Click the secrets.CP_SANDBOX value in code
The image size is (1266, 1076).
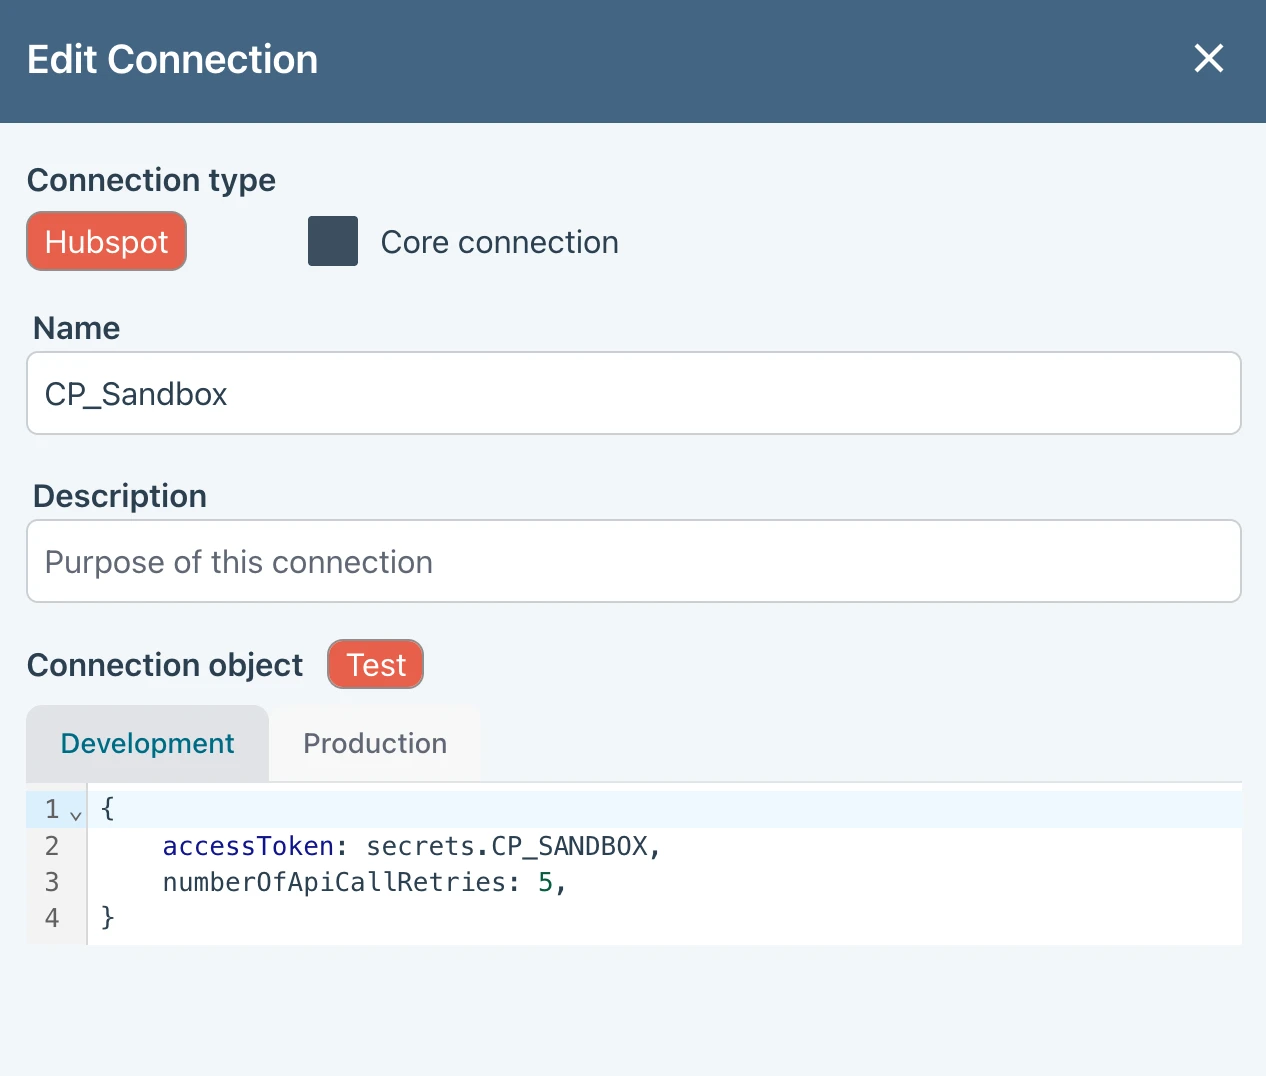coord(507,846)
